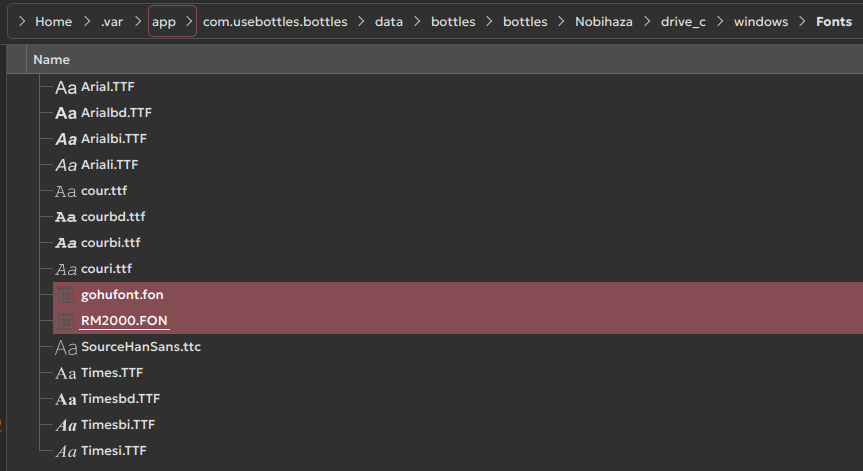Click the couri.ttf italic font icon
863x471 pixels.
click(x=66, y=269)
